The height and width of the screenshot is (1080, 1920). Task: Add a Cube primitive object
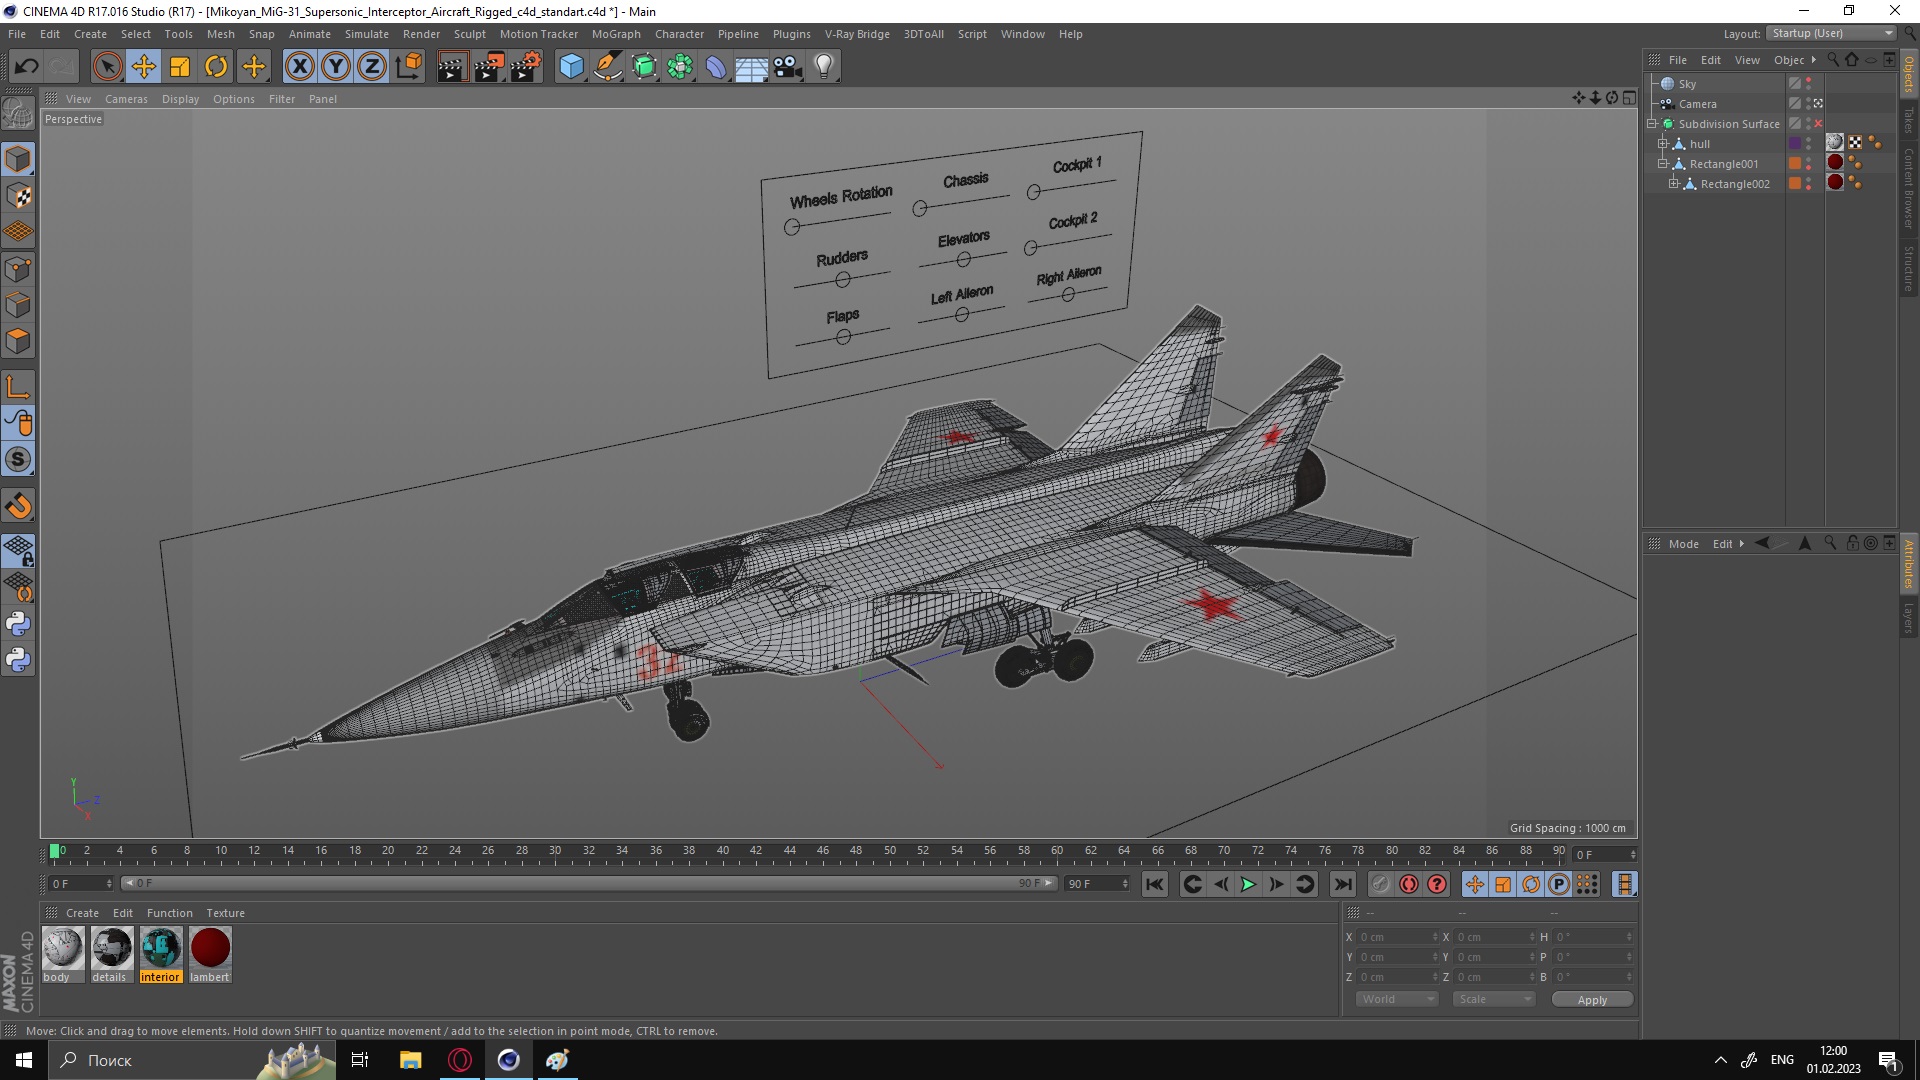click(x=571, y=67)
